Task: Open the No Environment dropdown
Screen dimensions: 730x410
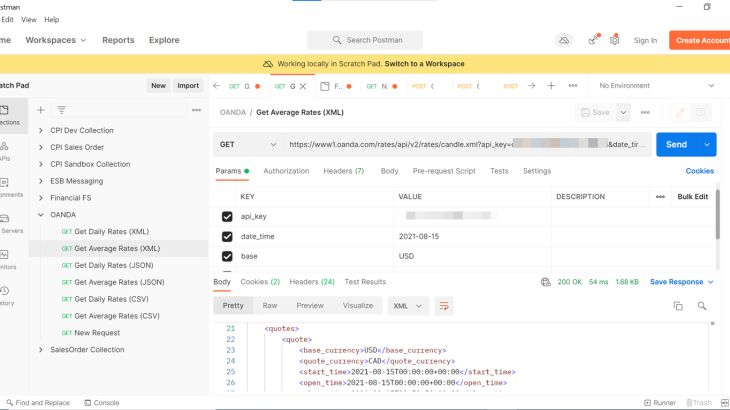Action: click(656, 86)
